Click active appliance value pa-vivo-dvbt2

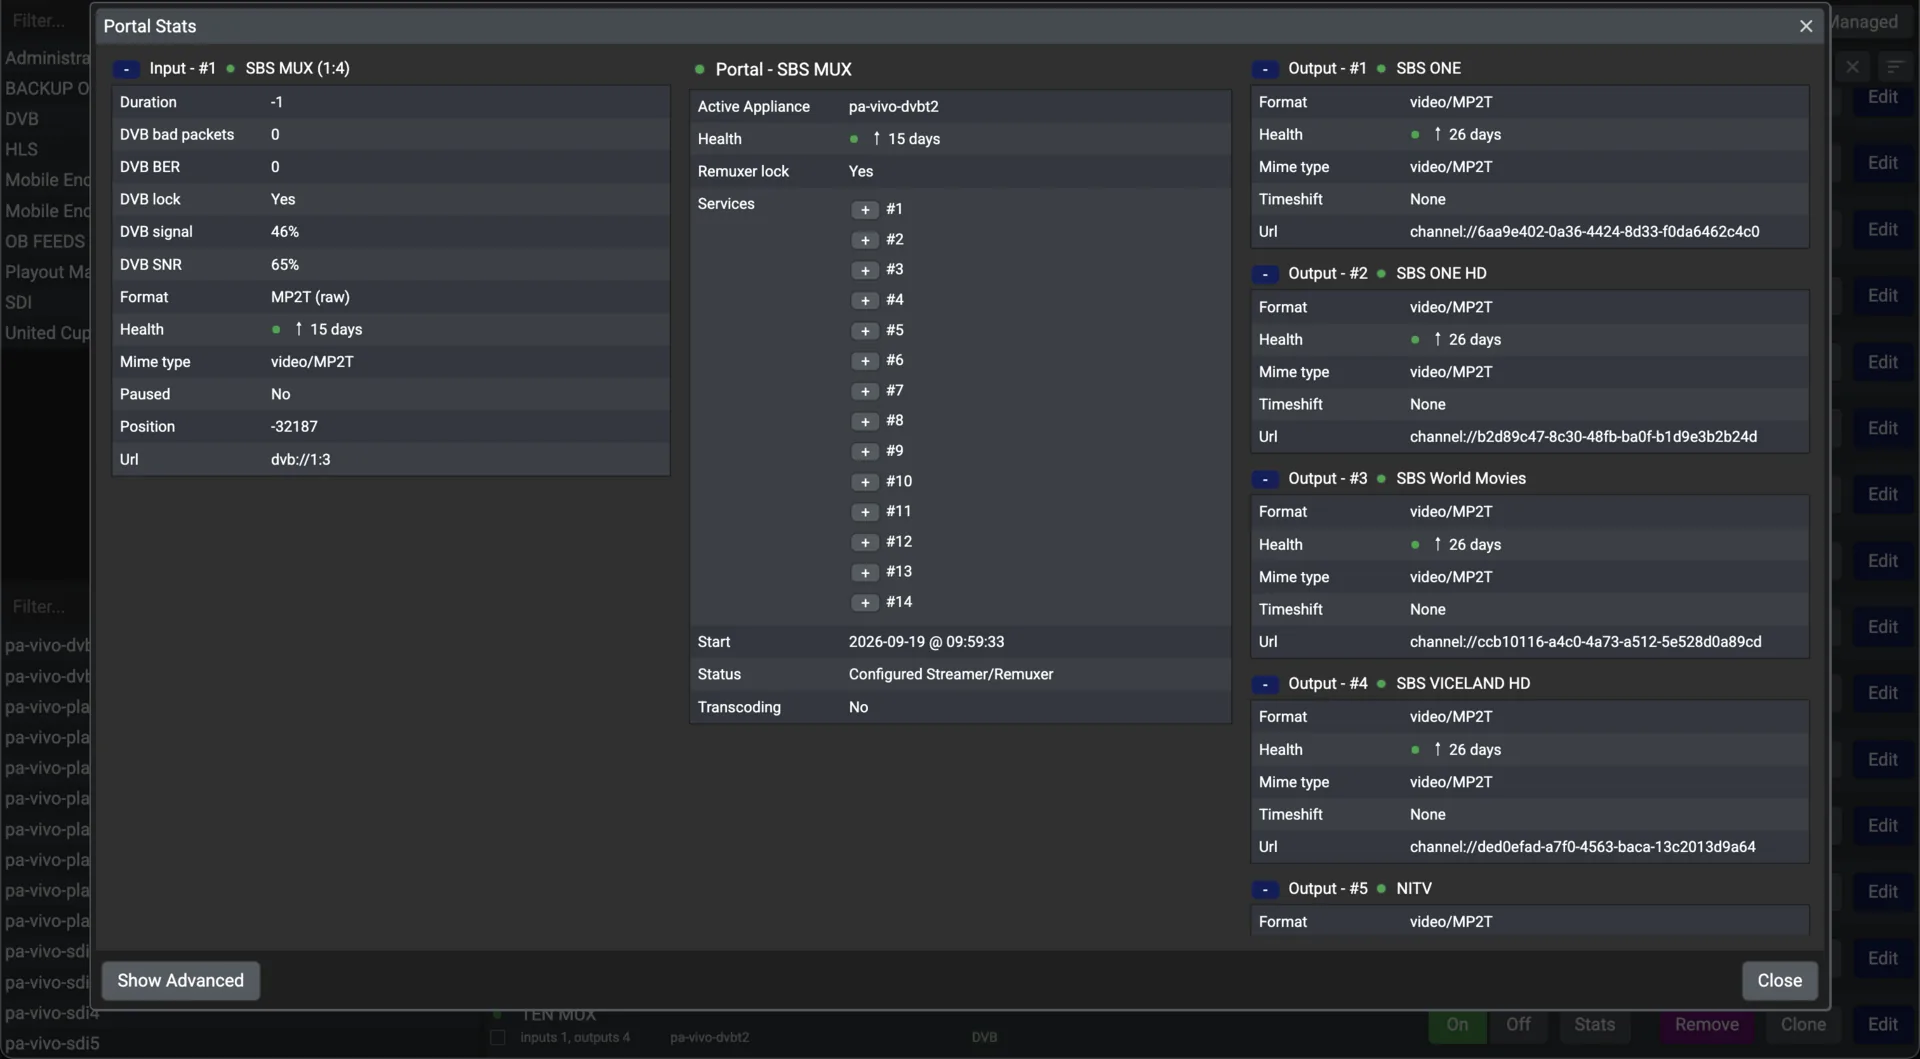pos(893,107)
